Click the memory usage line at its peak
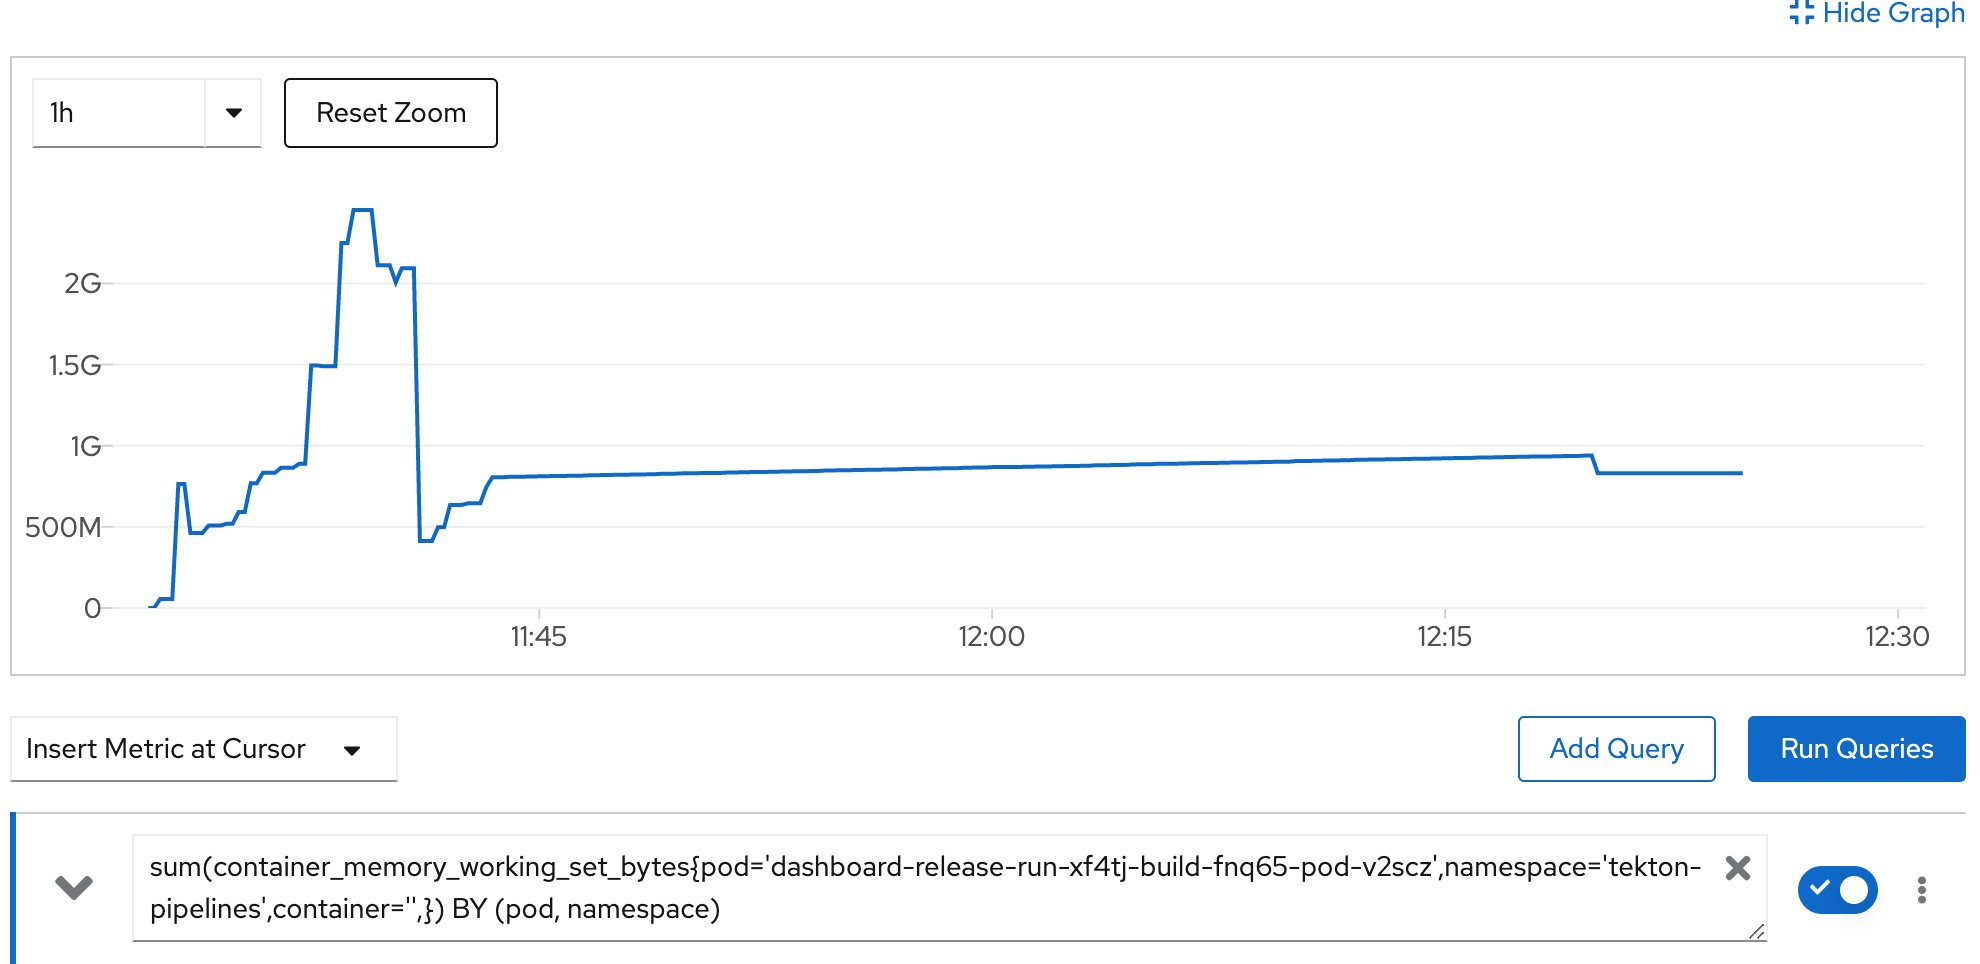The width and height of the screenshot is (1980, 964). (362, 210)
